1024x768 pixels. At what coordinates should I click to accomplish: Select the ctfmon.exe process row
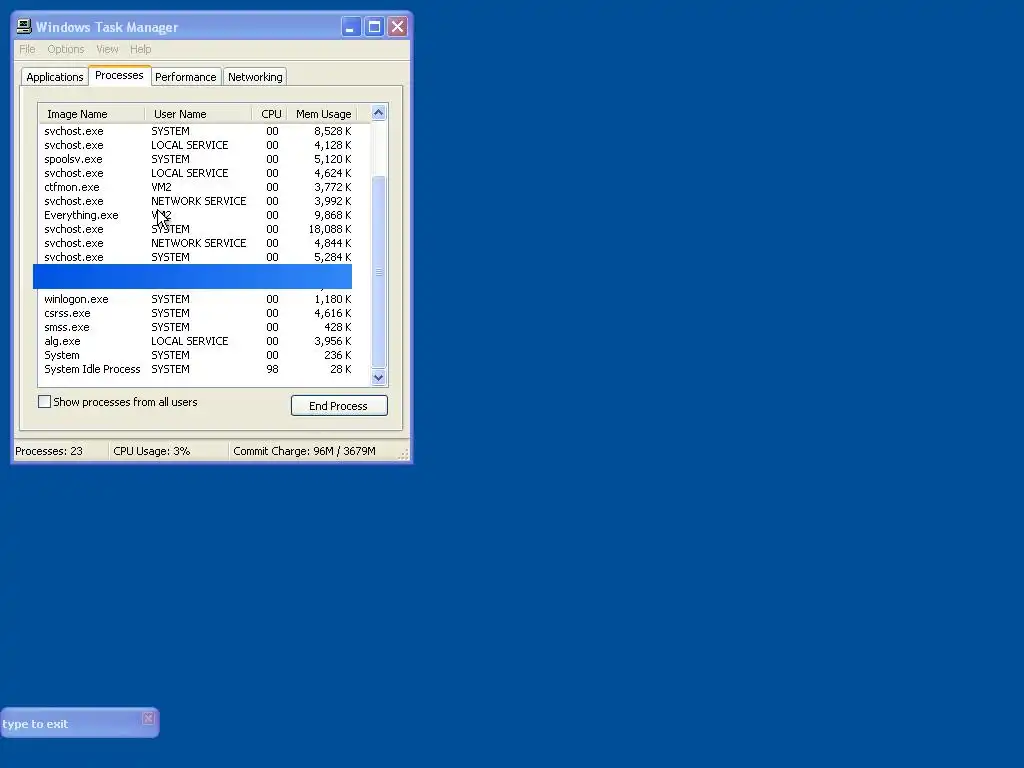tap(197, 187)
